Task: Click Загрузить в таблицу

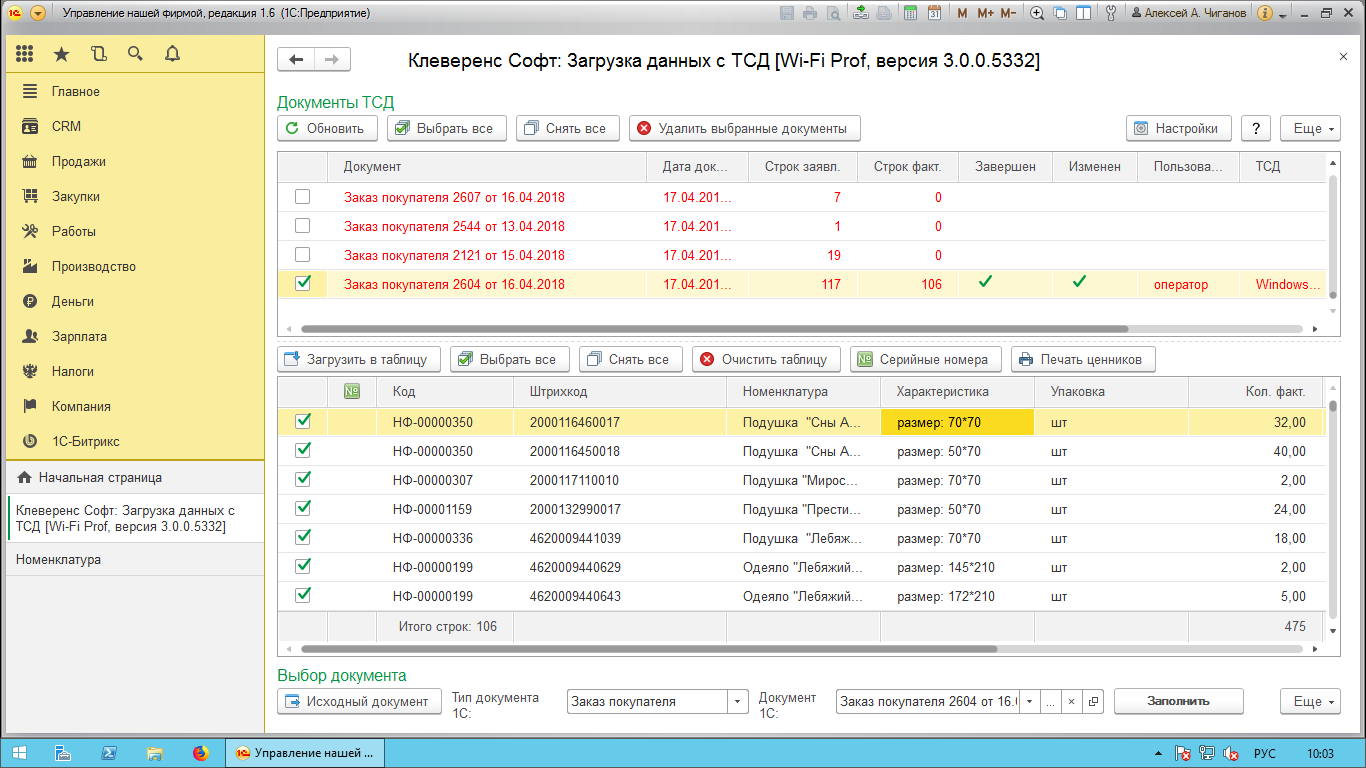Action: point(358,359)
